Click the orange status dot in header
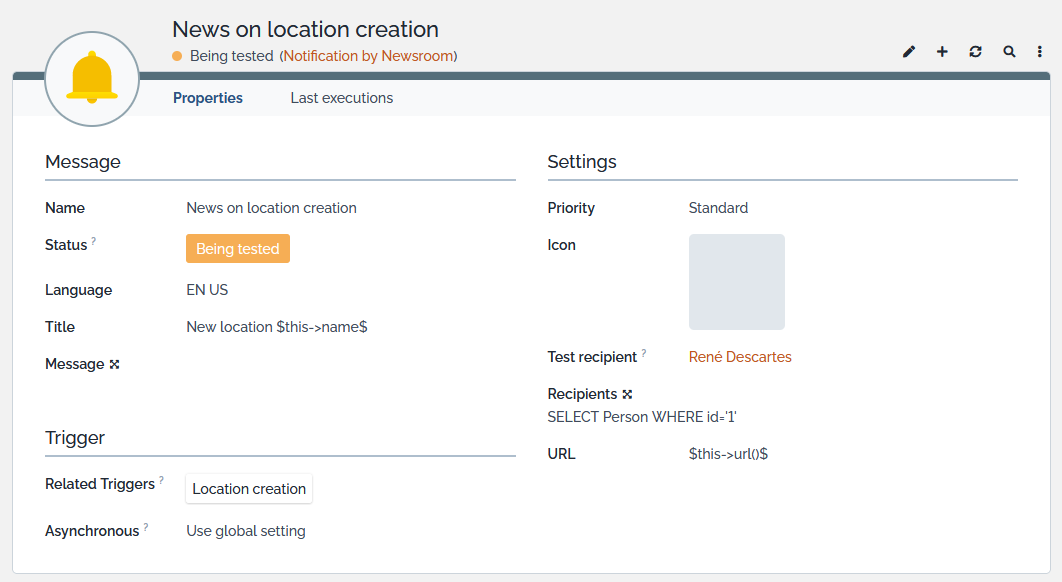Image resolution: width=1062 pixels, height=582 pixels. (177, 56)
